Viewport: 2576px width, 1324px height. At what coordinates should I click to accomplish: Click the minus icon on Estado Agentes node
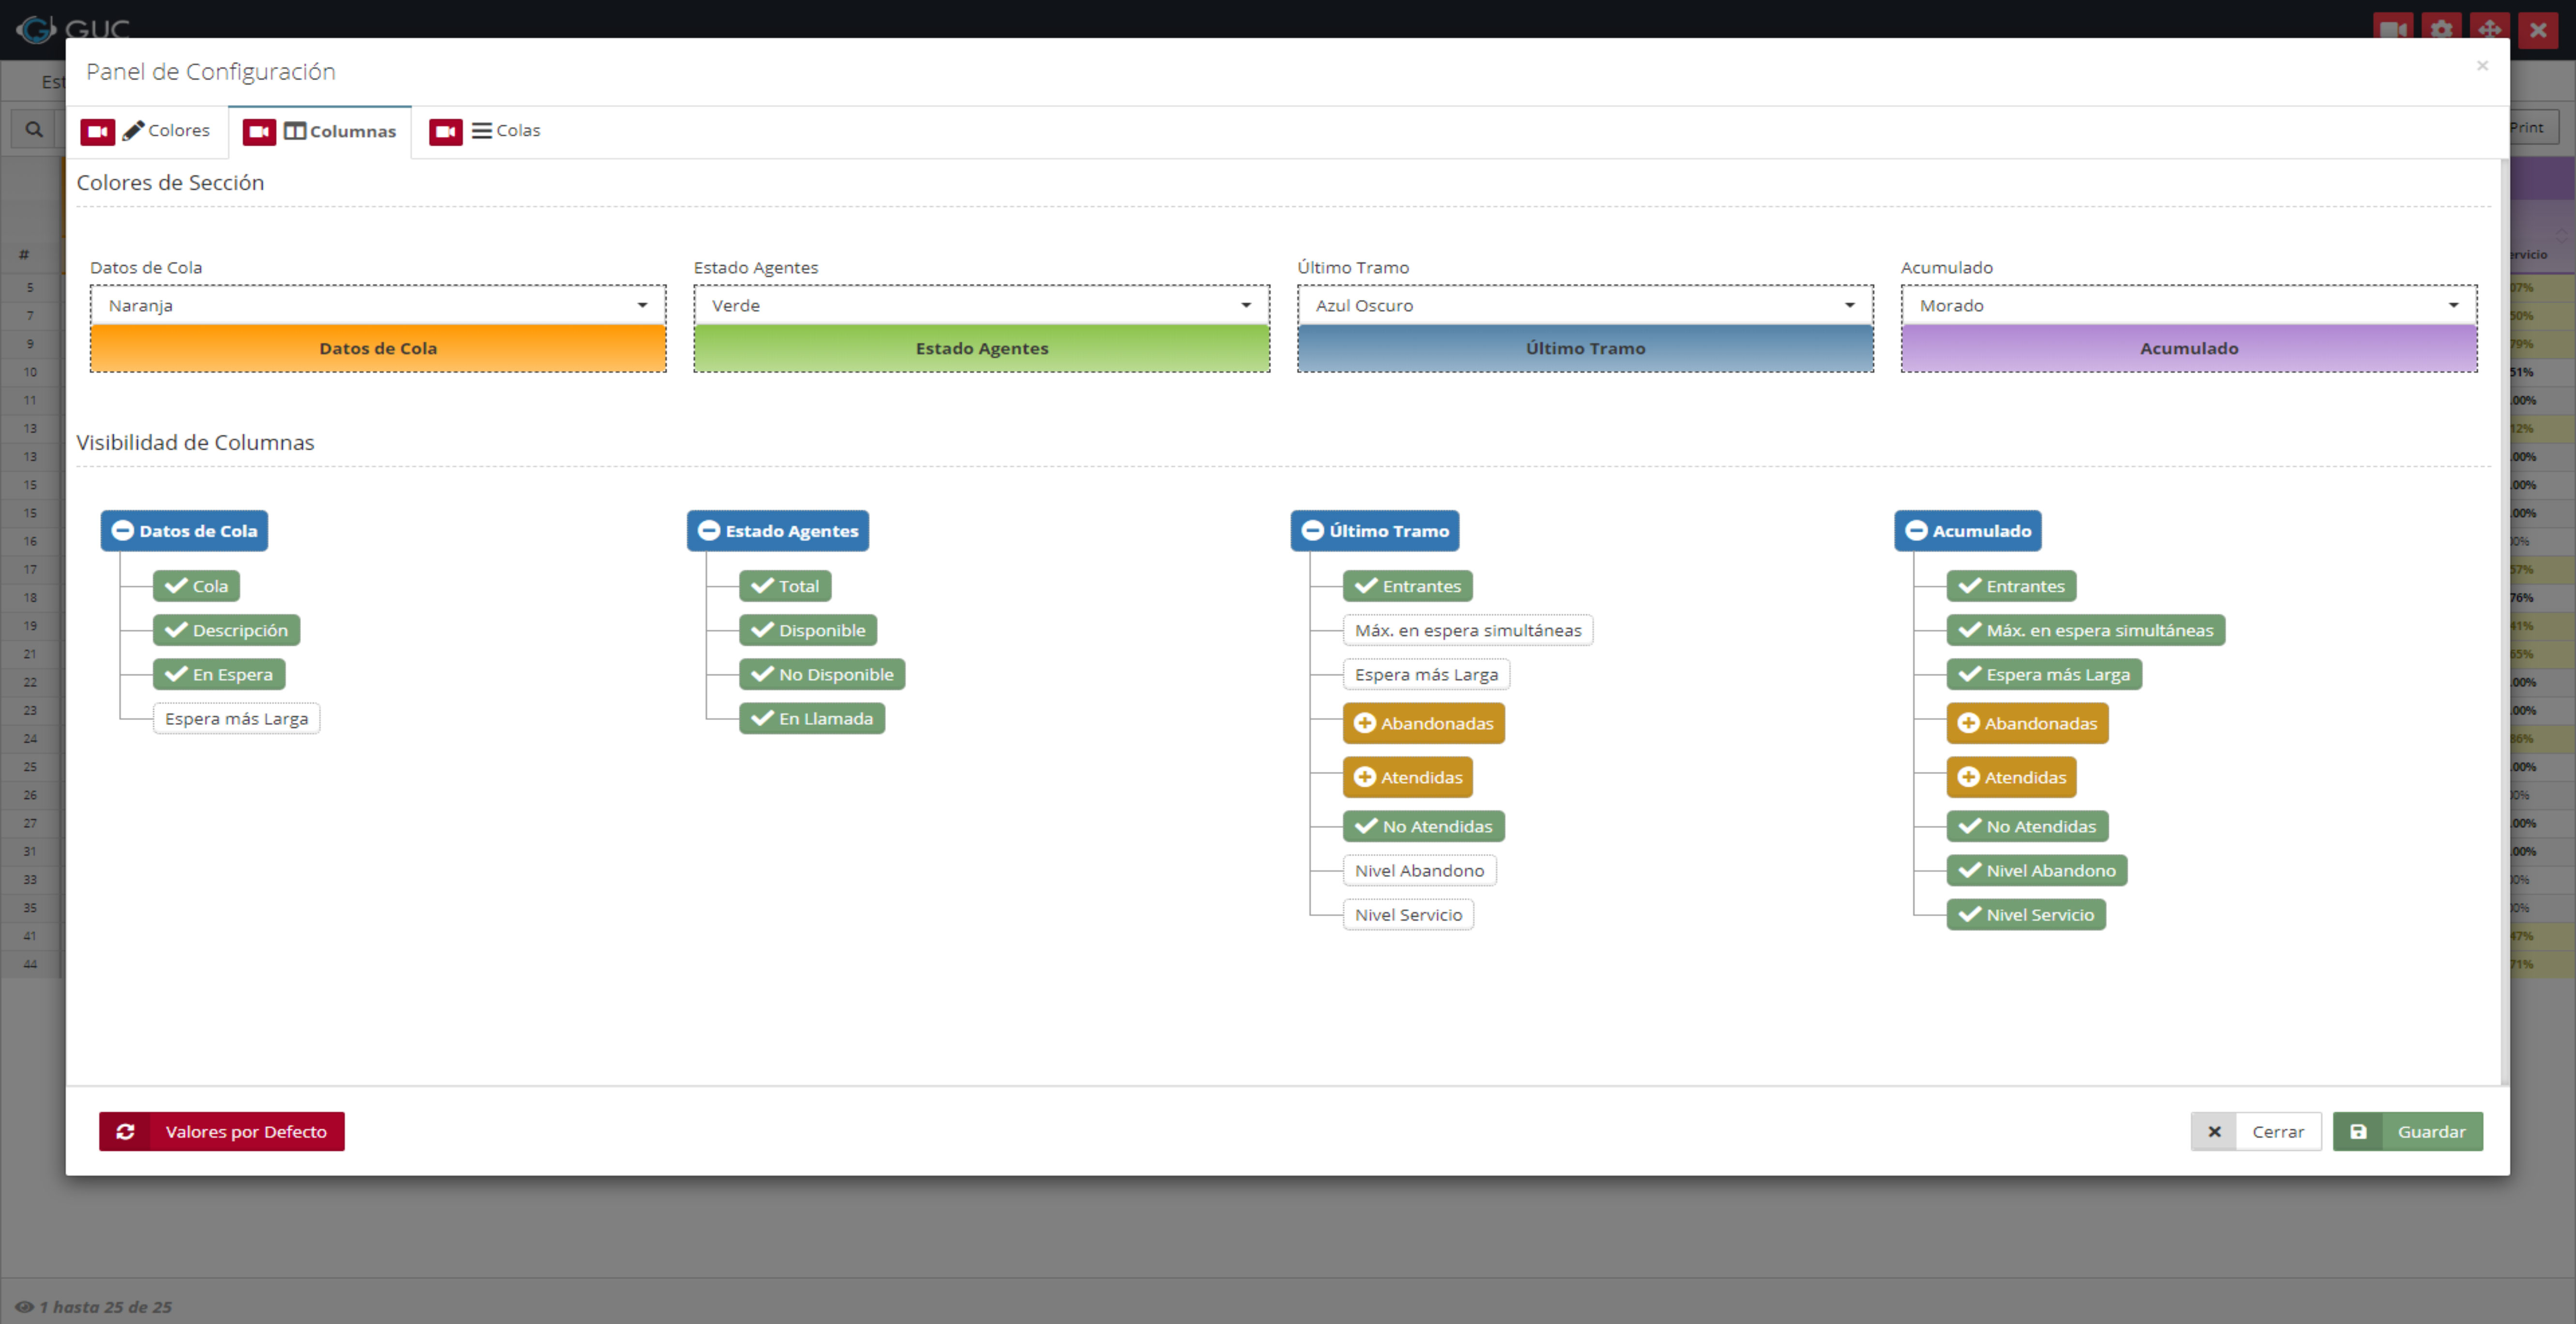pyautogui.click(x=709, y=530)
